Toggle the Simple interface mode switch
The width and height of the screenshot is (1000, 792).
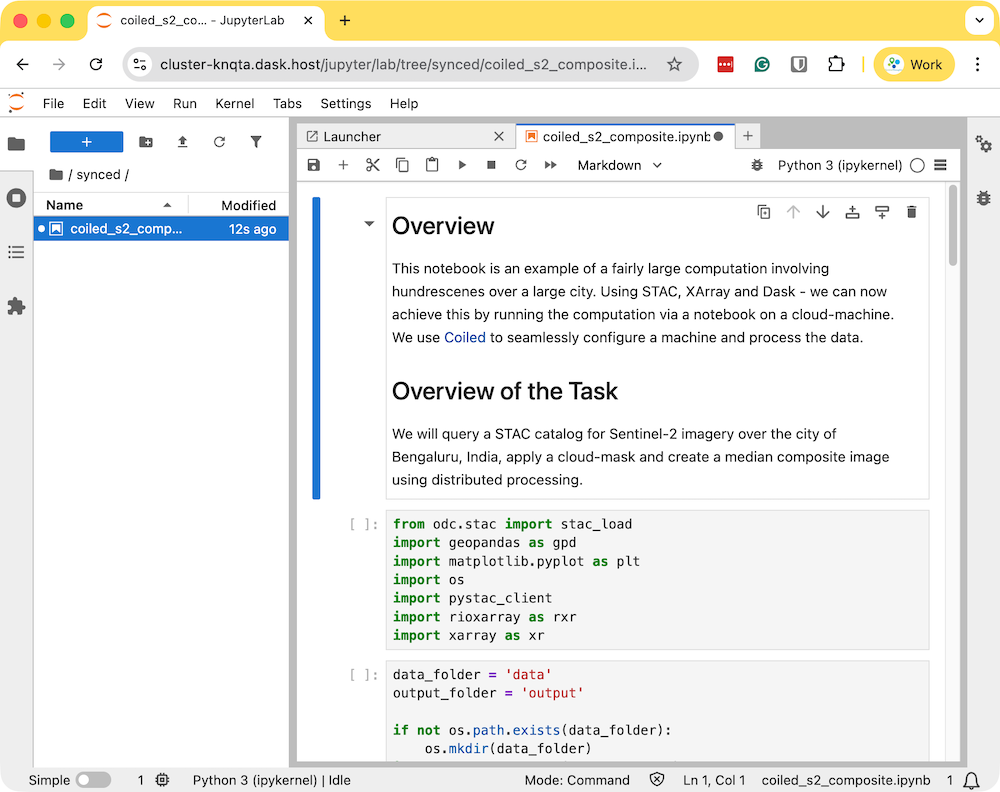93,780
